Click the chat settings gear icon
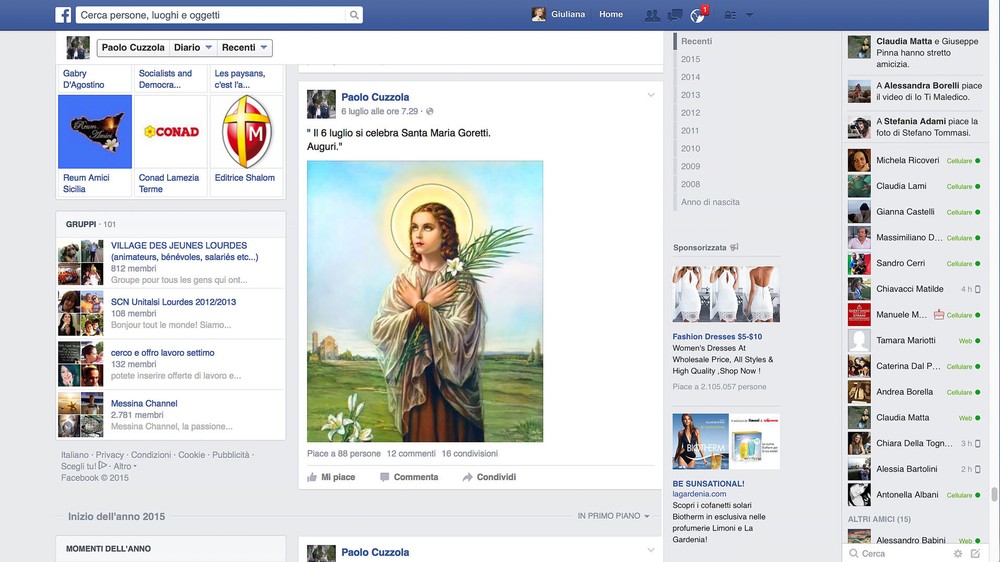This screenshot has width=1000, height=562. tap(958, 554)
